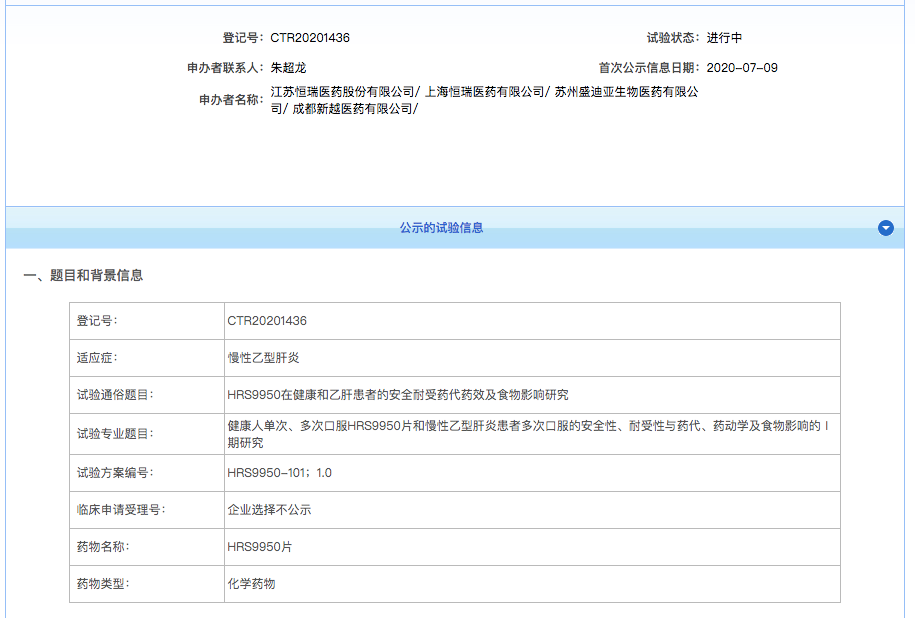Viewport: 915px width, 618px height.
Task: Click indication value 慢性乙型肝炎
Action: [x=263, y=358]
